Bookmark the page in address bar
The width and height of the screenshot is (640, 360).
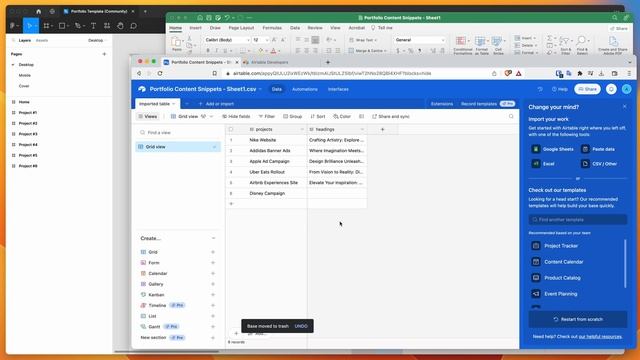[x=215, y=73]
